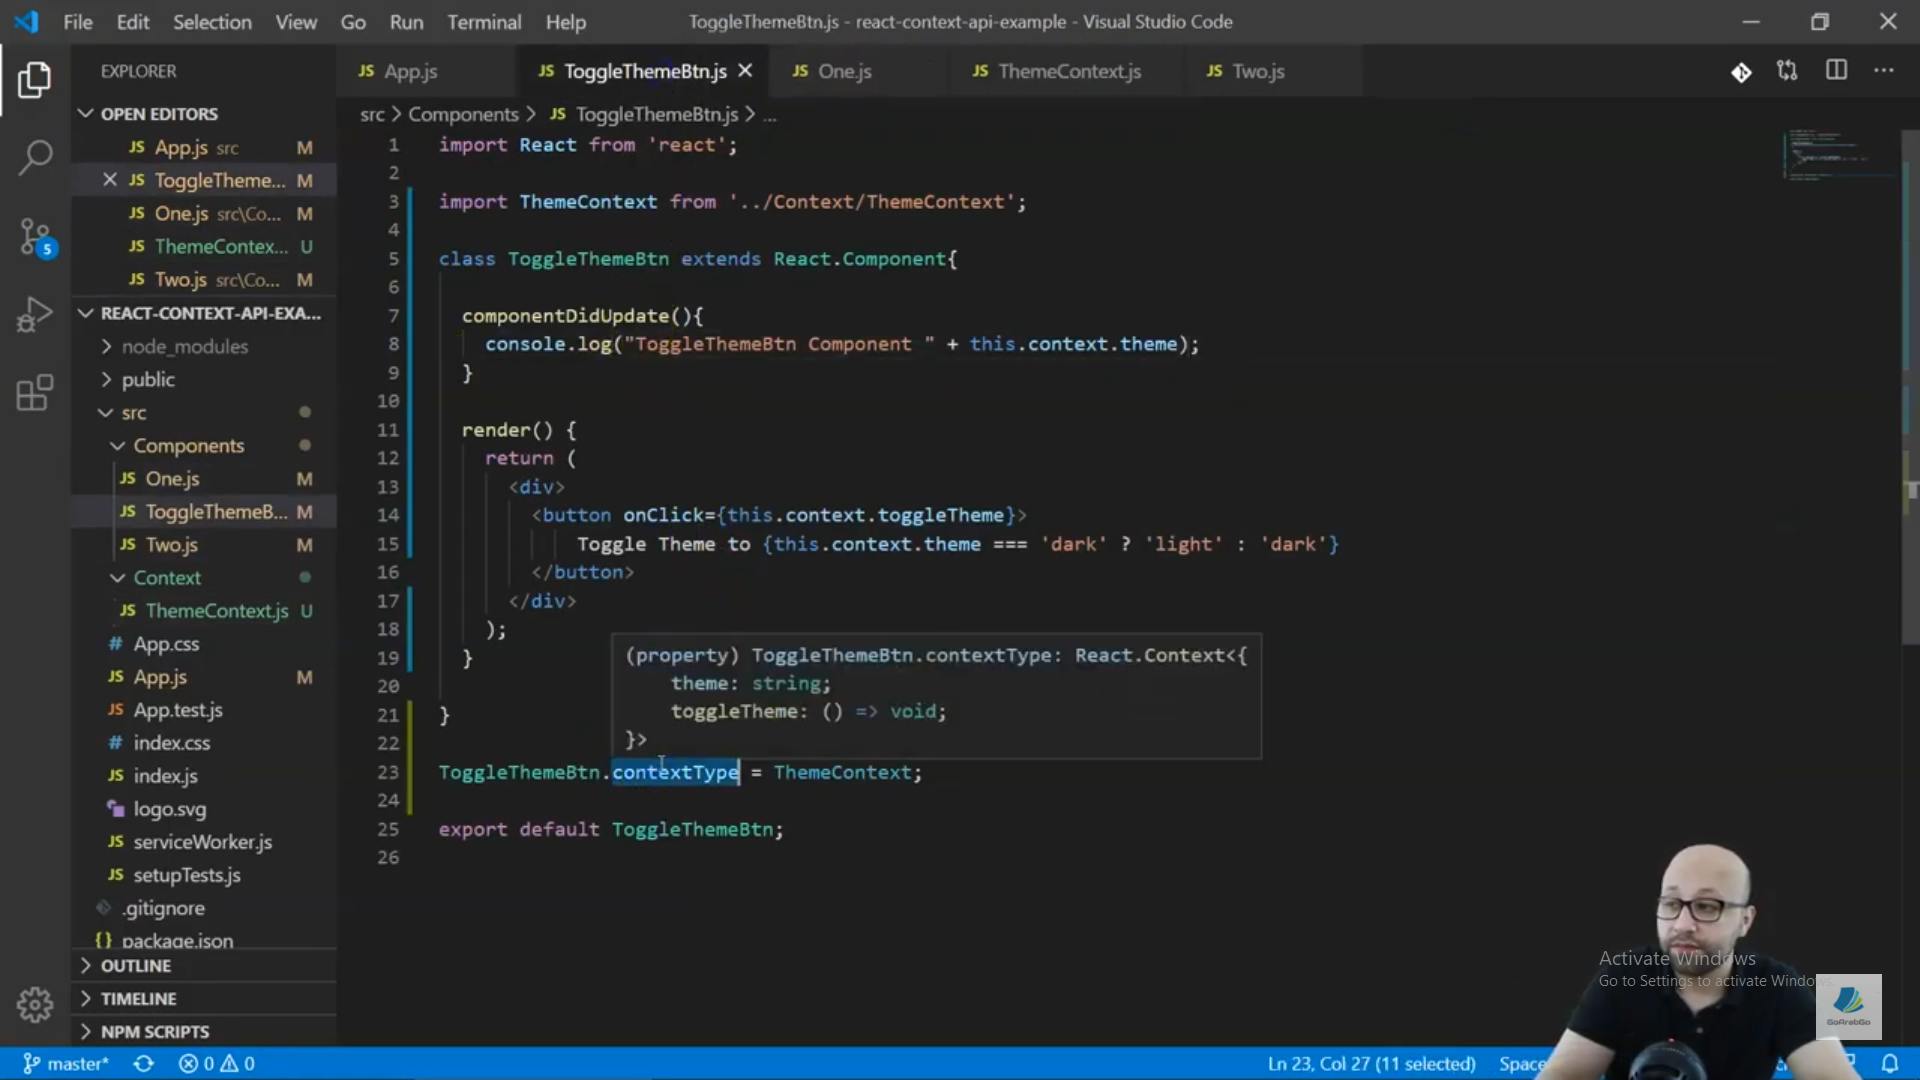1920x1080 pixels.
Task: Open the File menu
Action: tap(77, 22)
